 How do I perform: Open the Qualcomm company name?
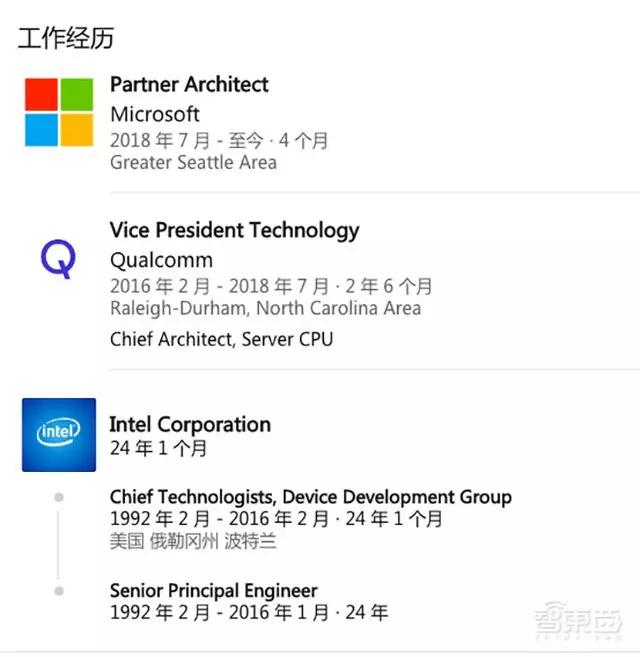(x=161, y=260)
